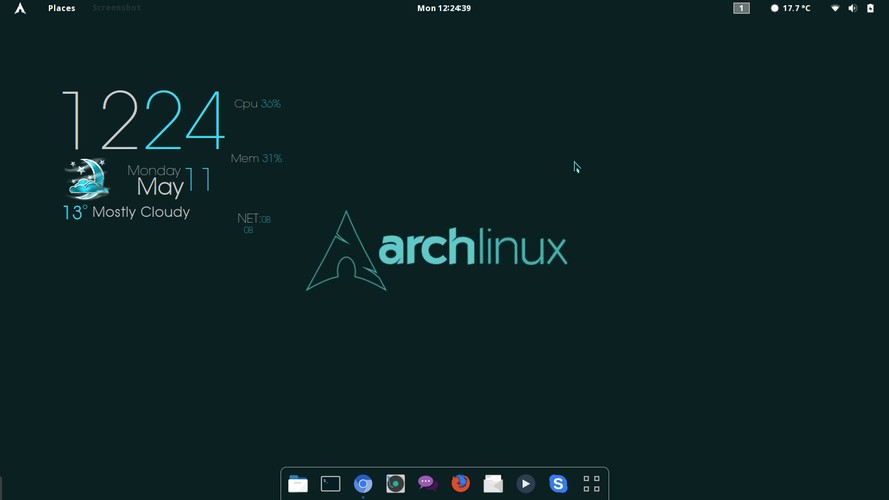Open the white file folder app icon
The height and width of the screenshot is (500, 889).
click(493, 484)
